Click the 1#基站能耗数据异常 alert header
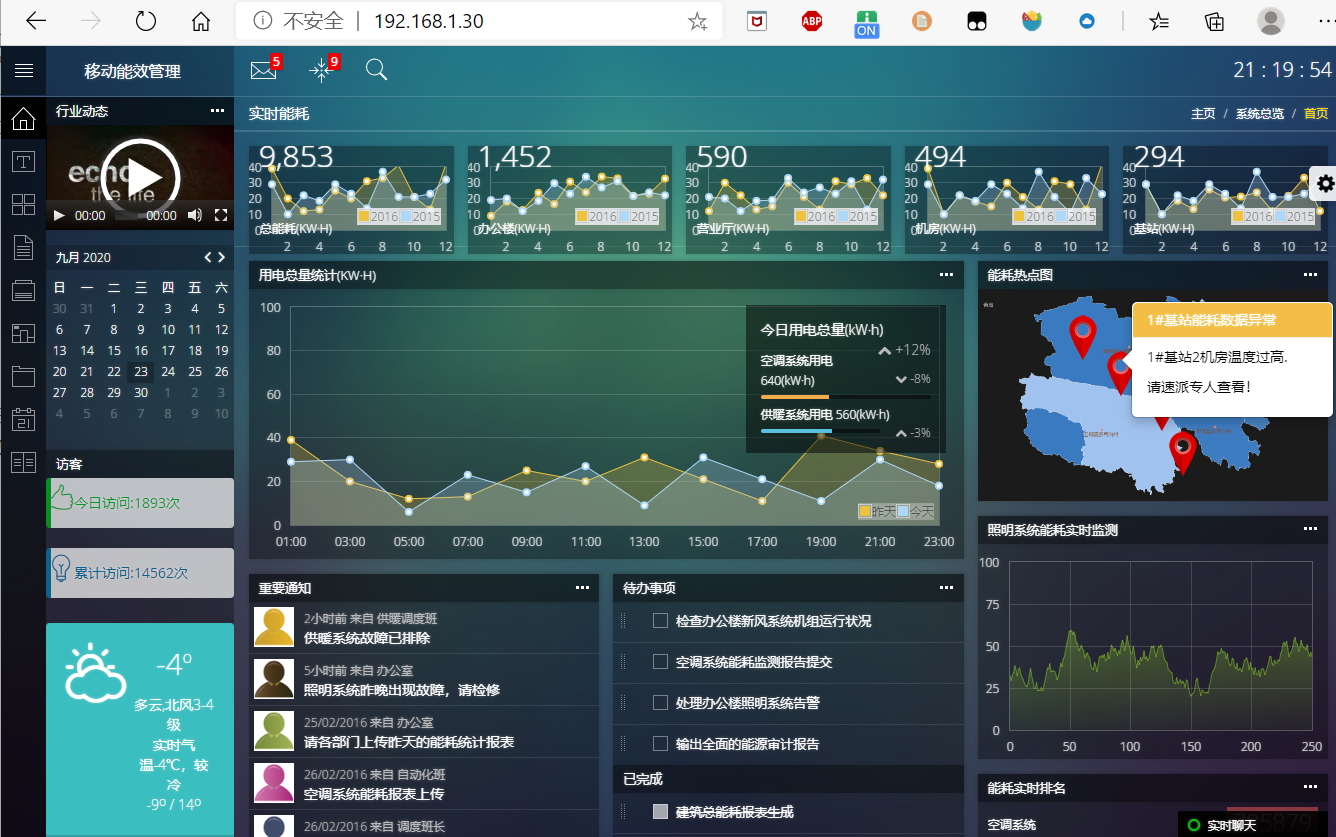 tap(1233, 320)
